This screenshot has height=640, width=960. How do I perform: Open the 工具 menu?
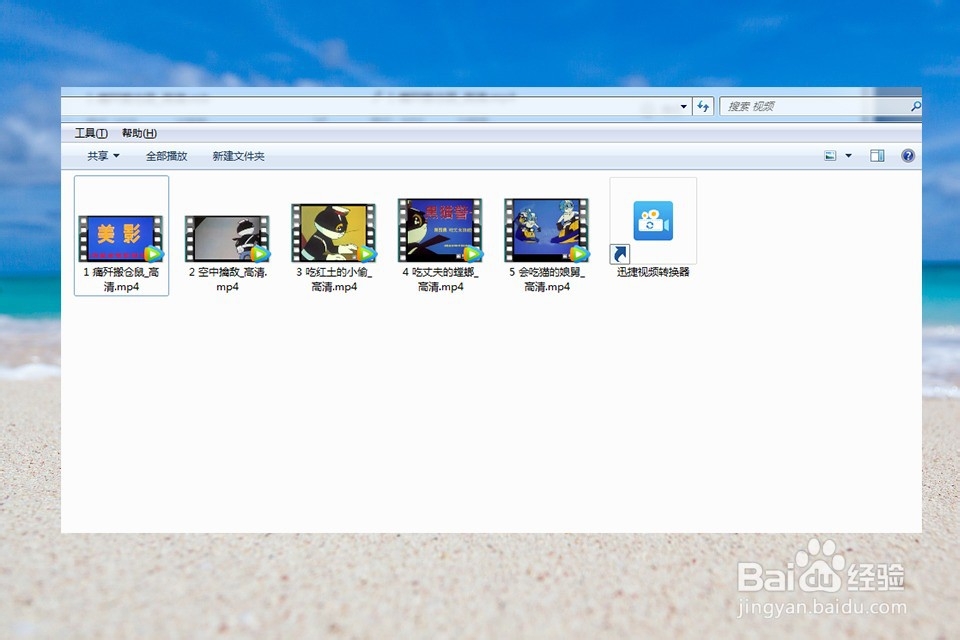[x=88, y=133]
